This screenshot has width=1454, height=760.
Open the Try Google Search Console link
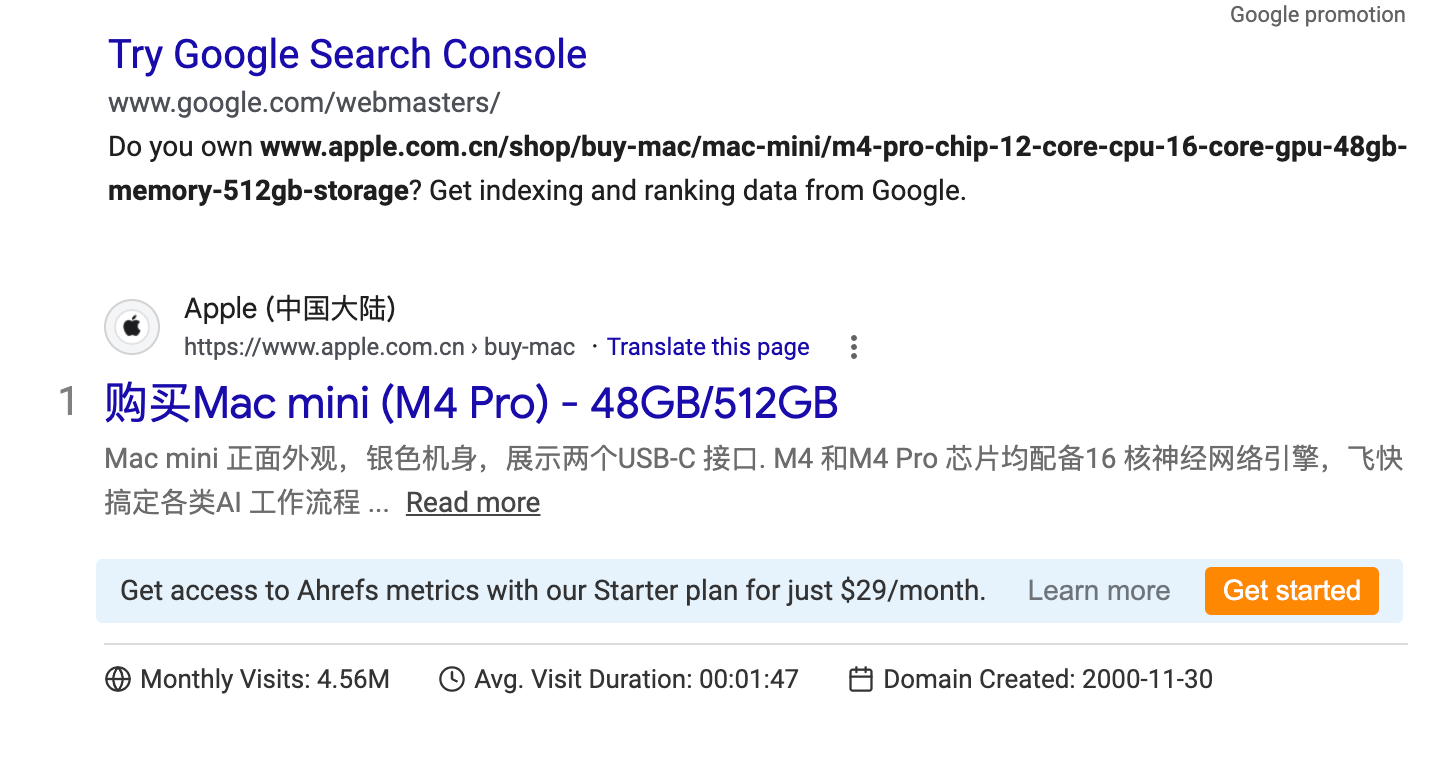point(347,55)
